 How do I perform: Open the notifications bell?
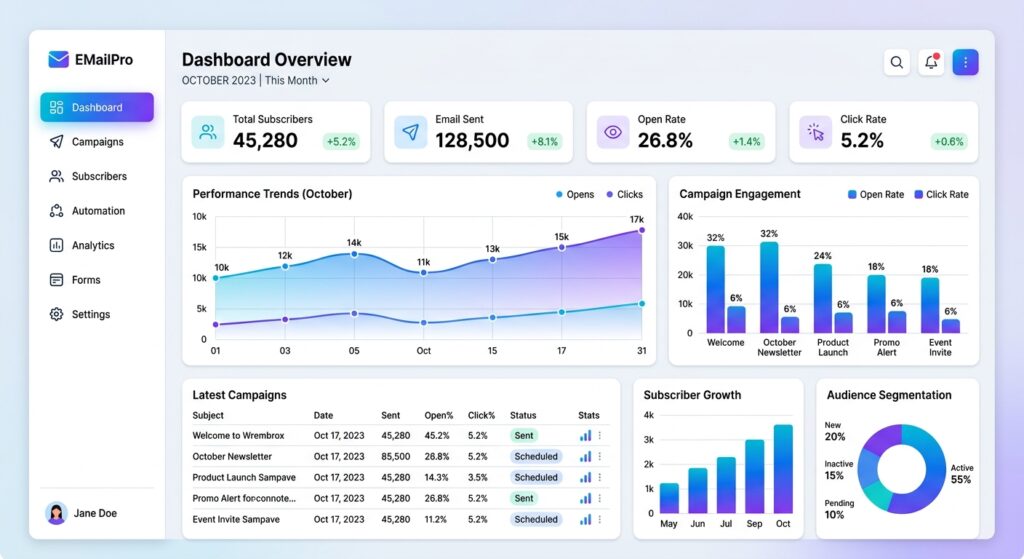tap(931, 62)
